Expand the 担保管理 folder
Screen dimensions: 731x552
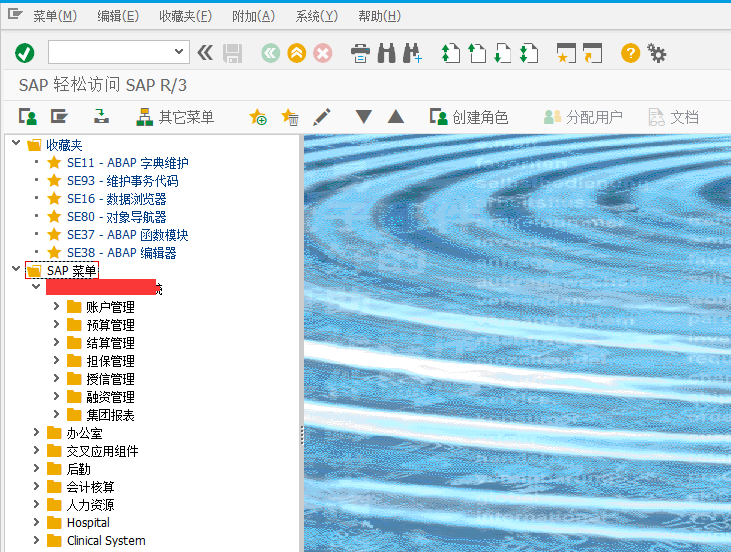tap(56, 360)
